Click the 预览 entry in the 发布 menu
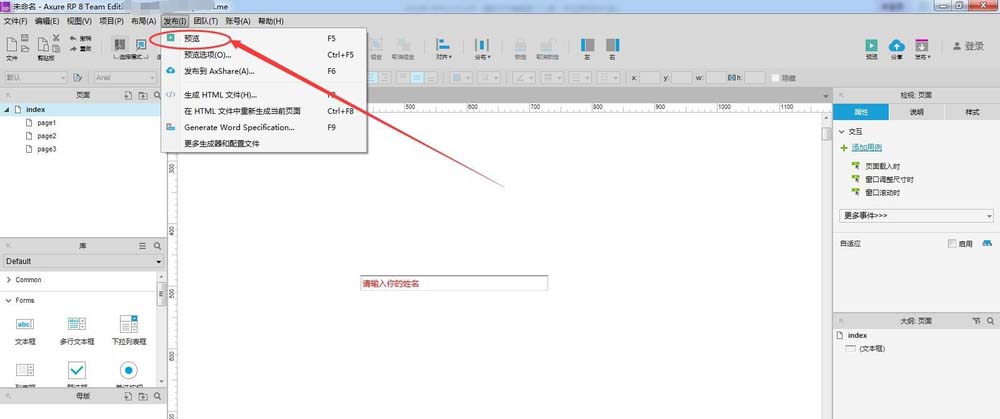 [264, 39]
